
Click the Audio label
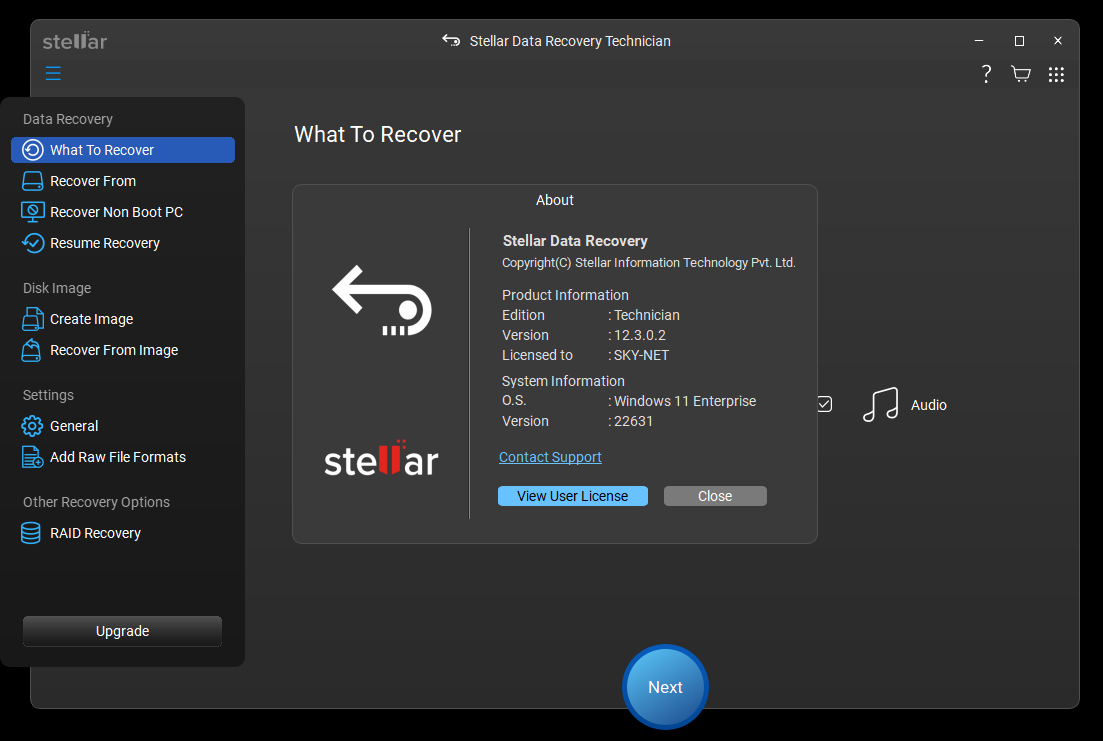click(x=929, y=405)
